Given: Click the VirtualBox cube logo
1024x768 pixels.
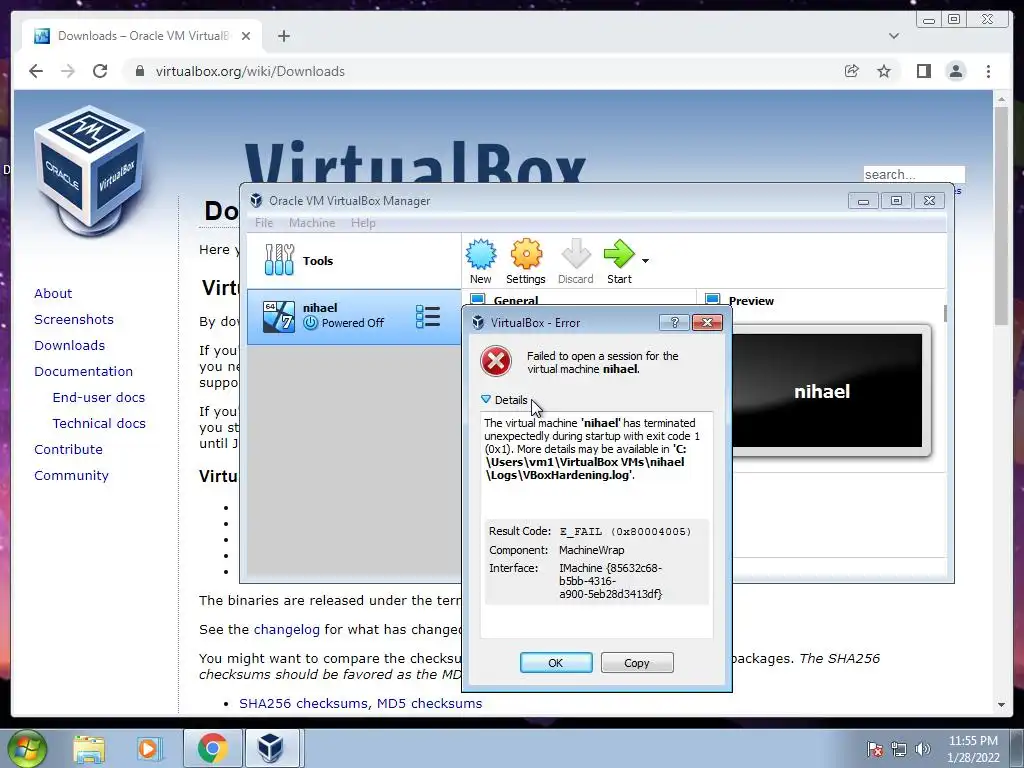Looking at the screenshot, I should pos(89,170).
